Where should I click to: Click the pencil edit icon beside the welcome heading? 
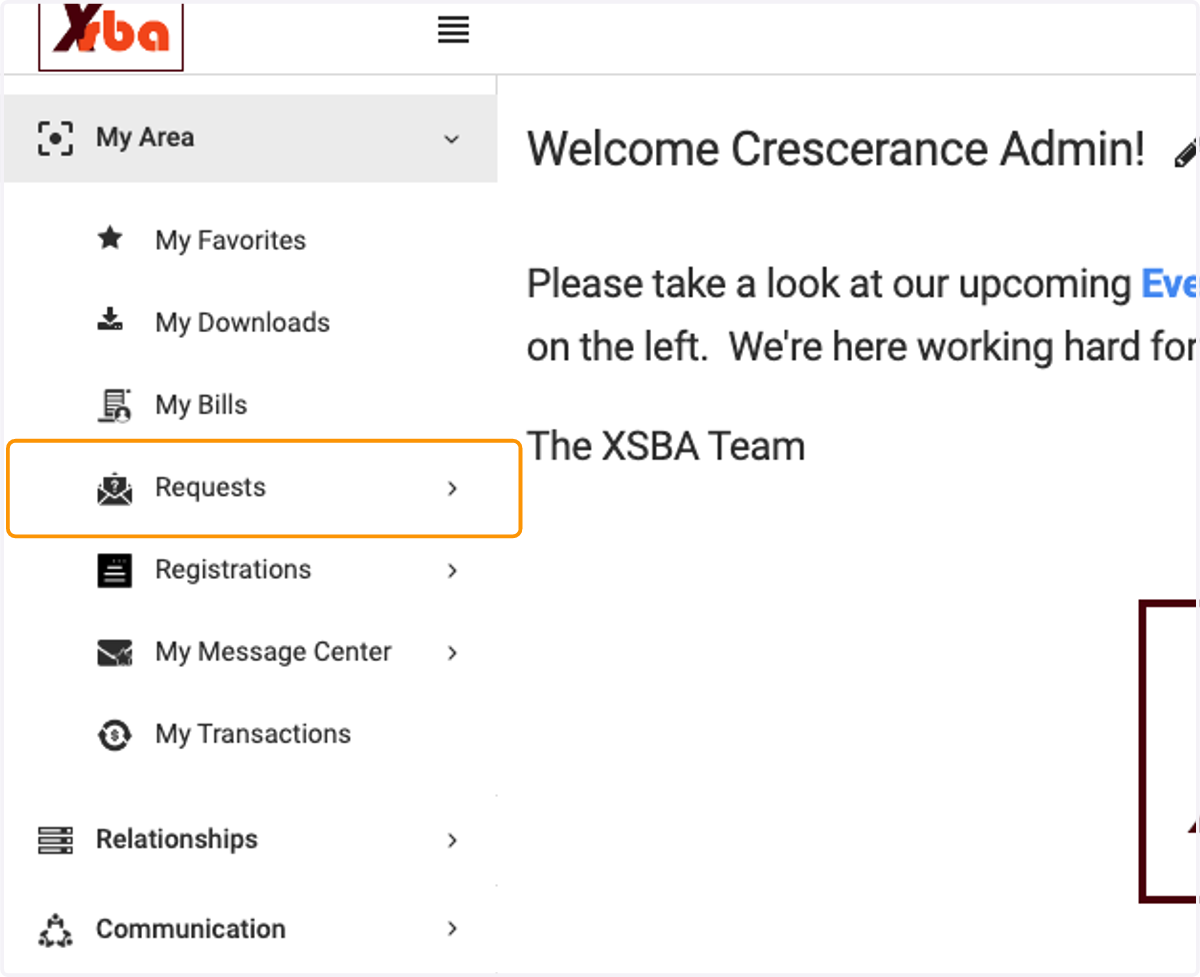click(x=1186, y=153)
